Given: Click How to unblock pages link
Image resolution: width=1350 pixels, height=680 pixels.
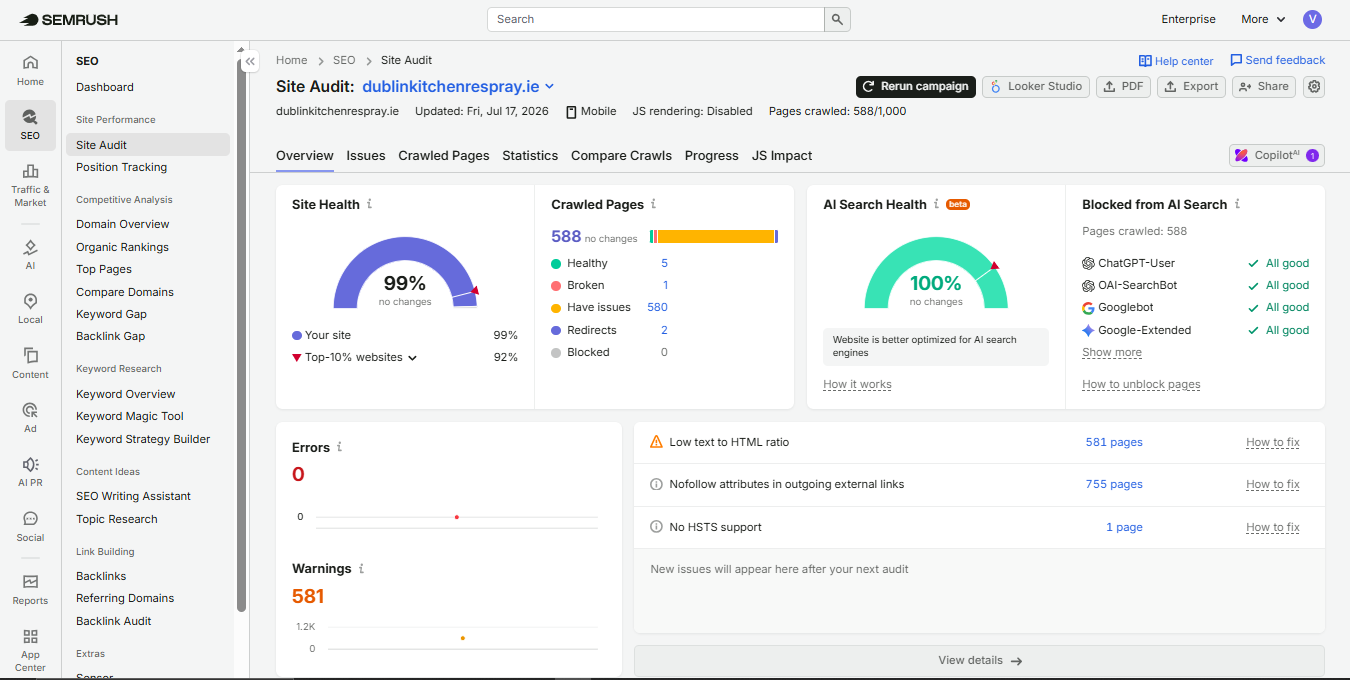Looking at the screenshot, I should coord(1141,384).
